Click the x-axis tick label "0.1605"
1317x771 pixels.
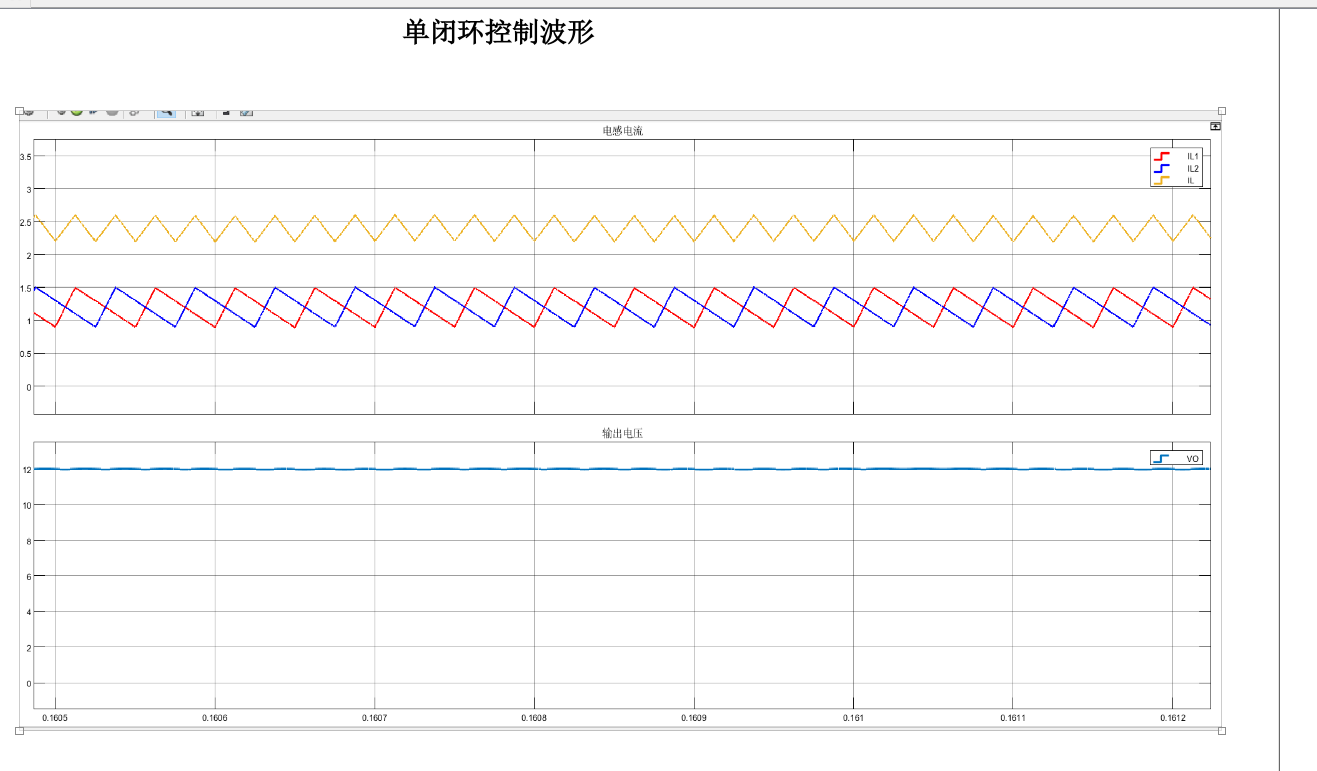[55, 718]
